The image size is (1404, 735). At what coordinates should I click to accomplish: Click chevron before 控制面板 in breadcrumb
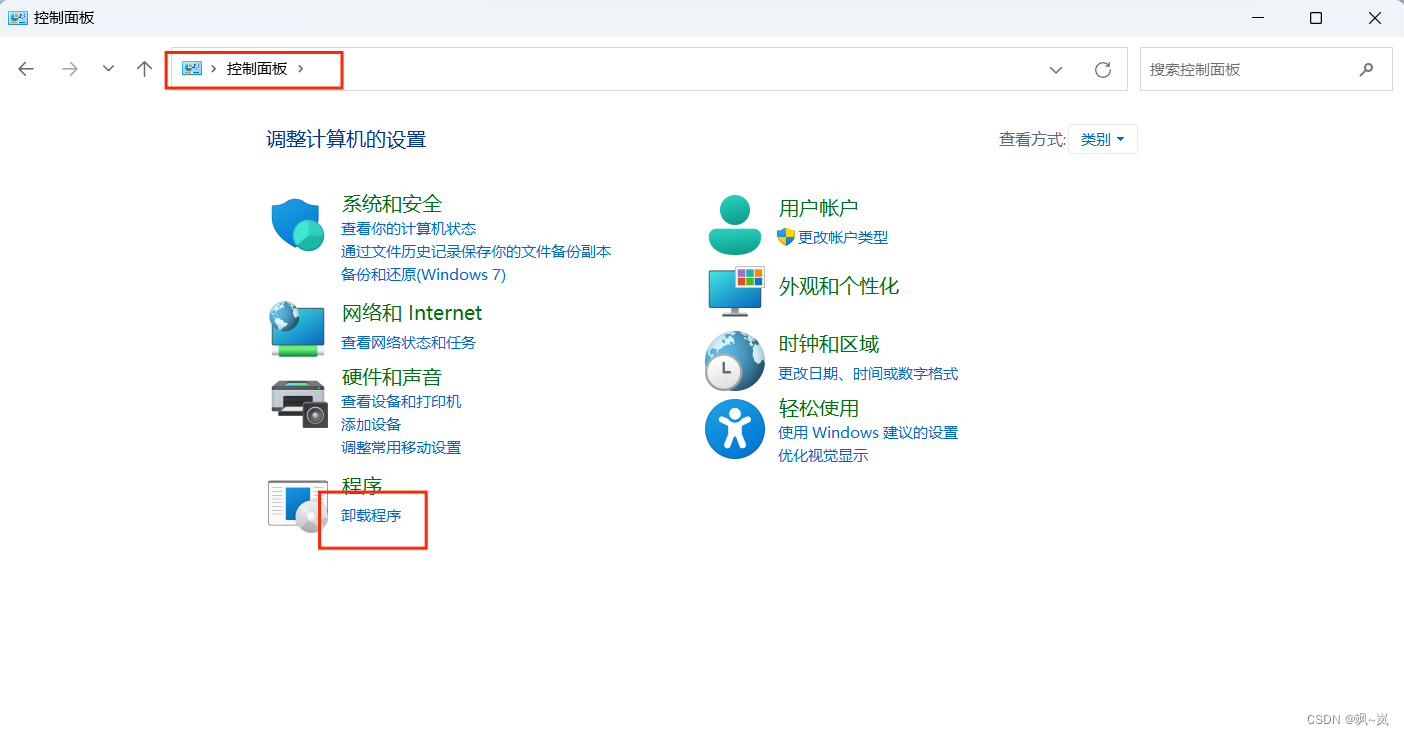(214, 68)
